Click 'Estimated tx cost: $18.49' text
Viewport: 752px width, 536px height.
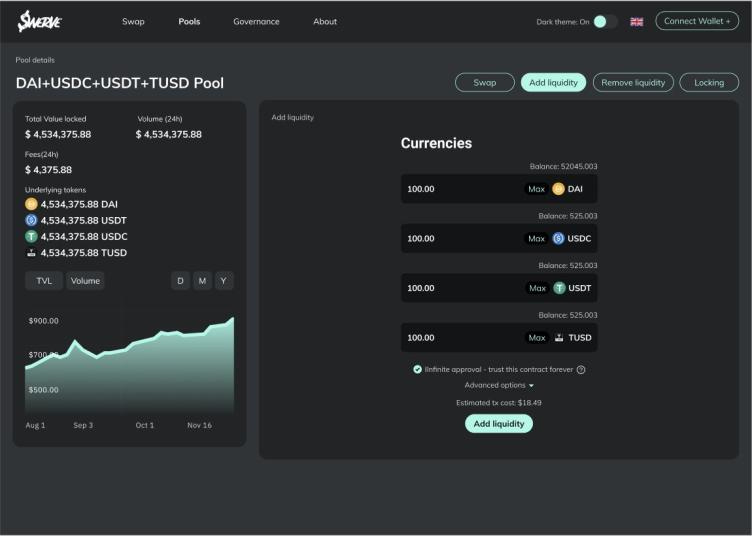(499, 403)
